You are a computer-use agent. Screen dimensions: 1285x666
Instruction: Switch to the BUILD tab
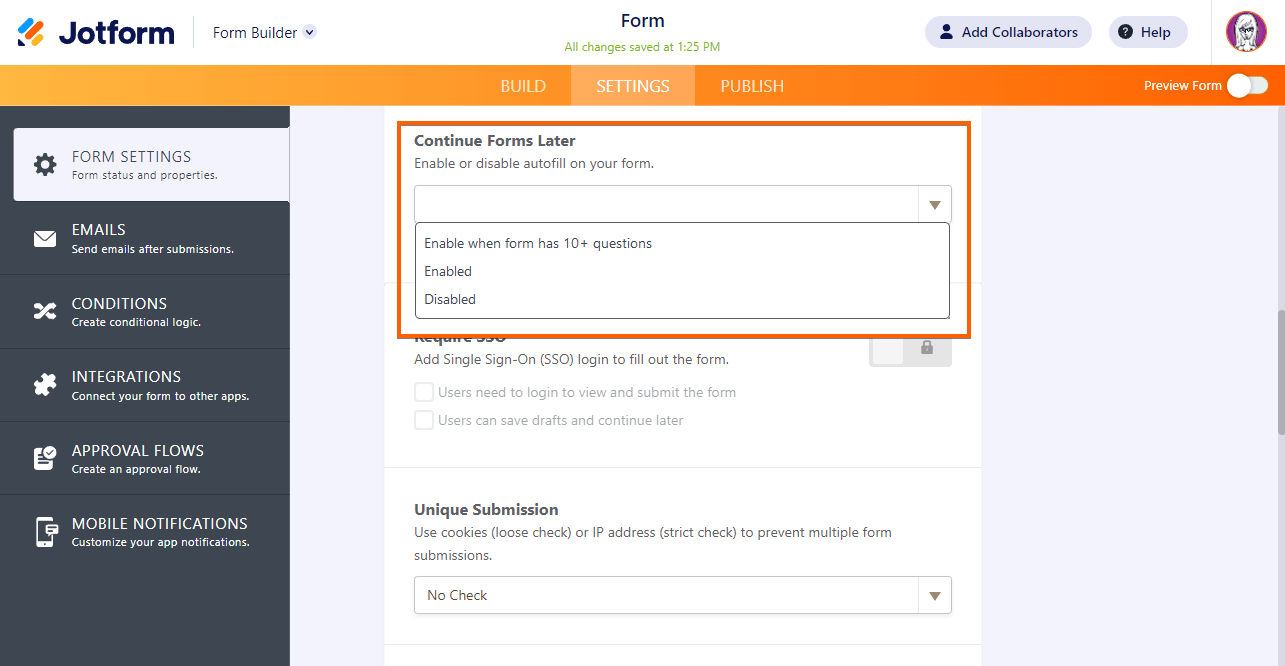(523, 86)
